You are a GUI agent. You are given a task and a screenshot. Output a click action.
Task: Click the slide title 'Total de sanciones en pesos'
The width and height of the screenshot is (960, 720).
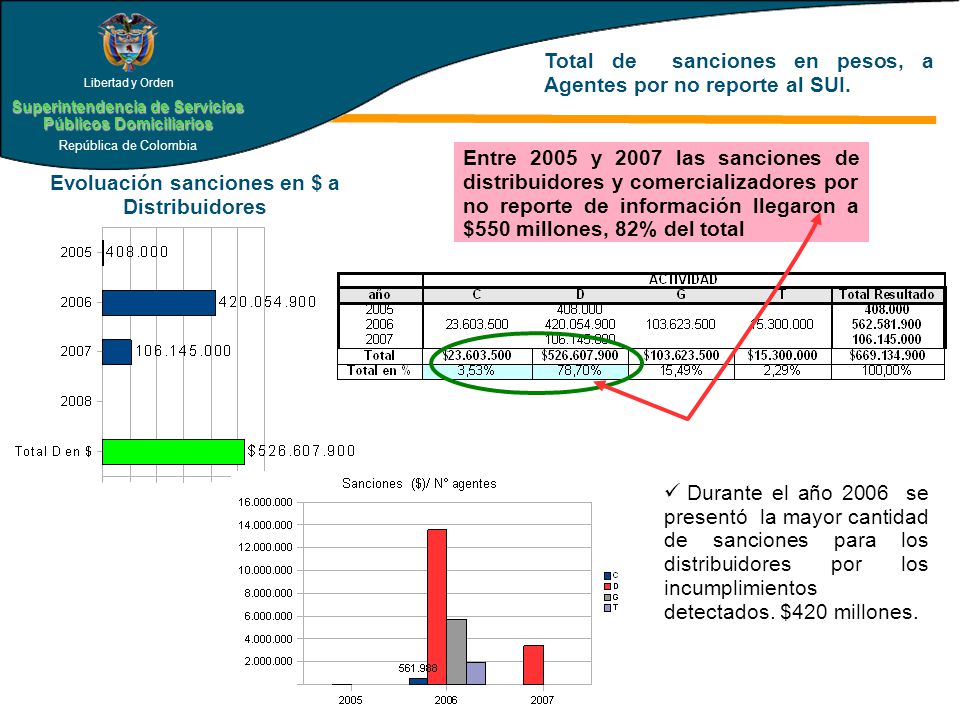738,73
